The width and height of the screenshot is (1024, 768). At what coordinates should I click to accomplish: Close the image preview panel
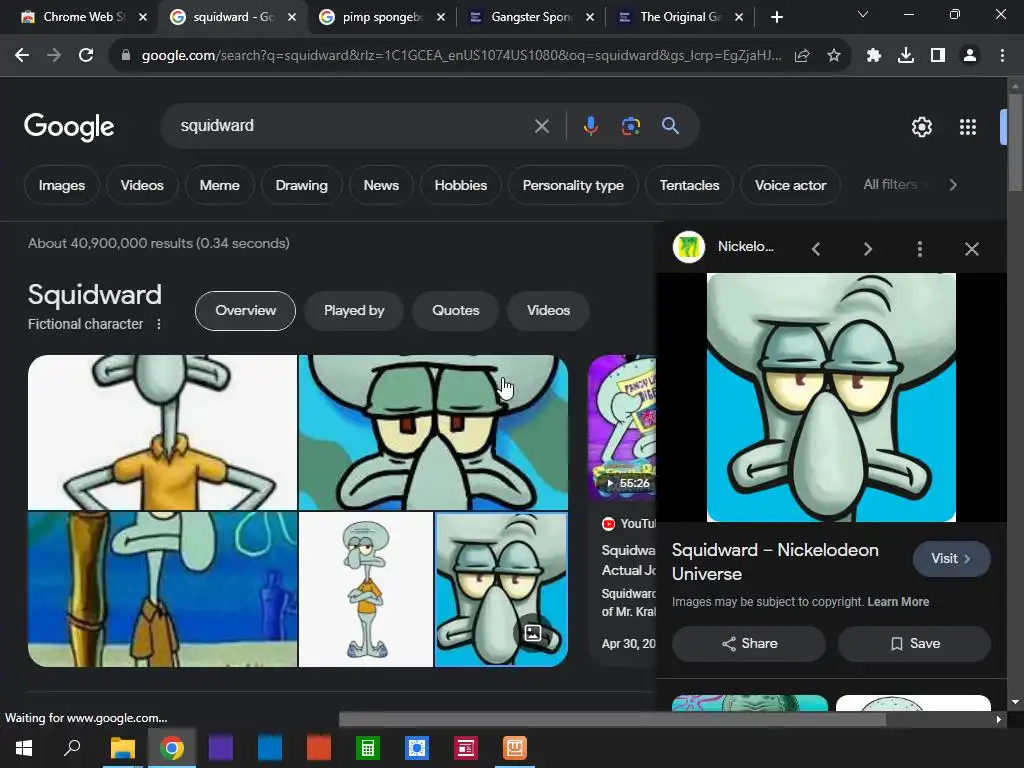(x=972, y=249)
